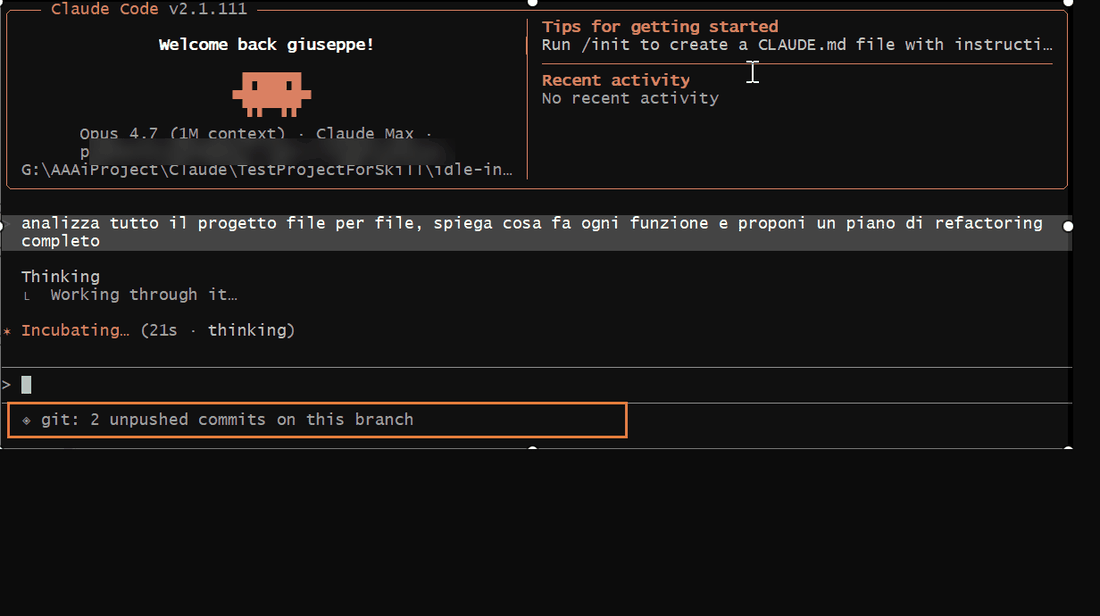Click the Claude Code pixel mascot icon

[x=271, y=94]
